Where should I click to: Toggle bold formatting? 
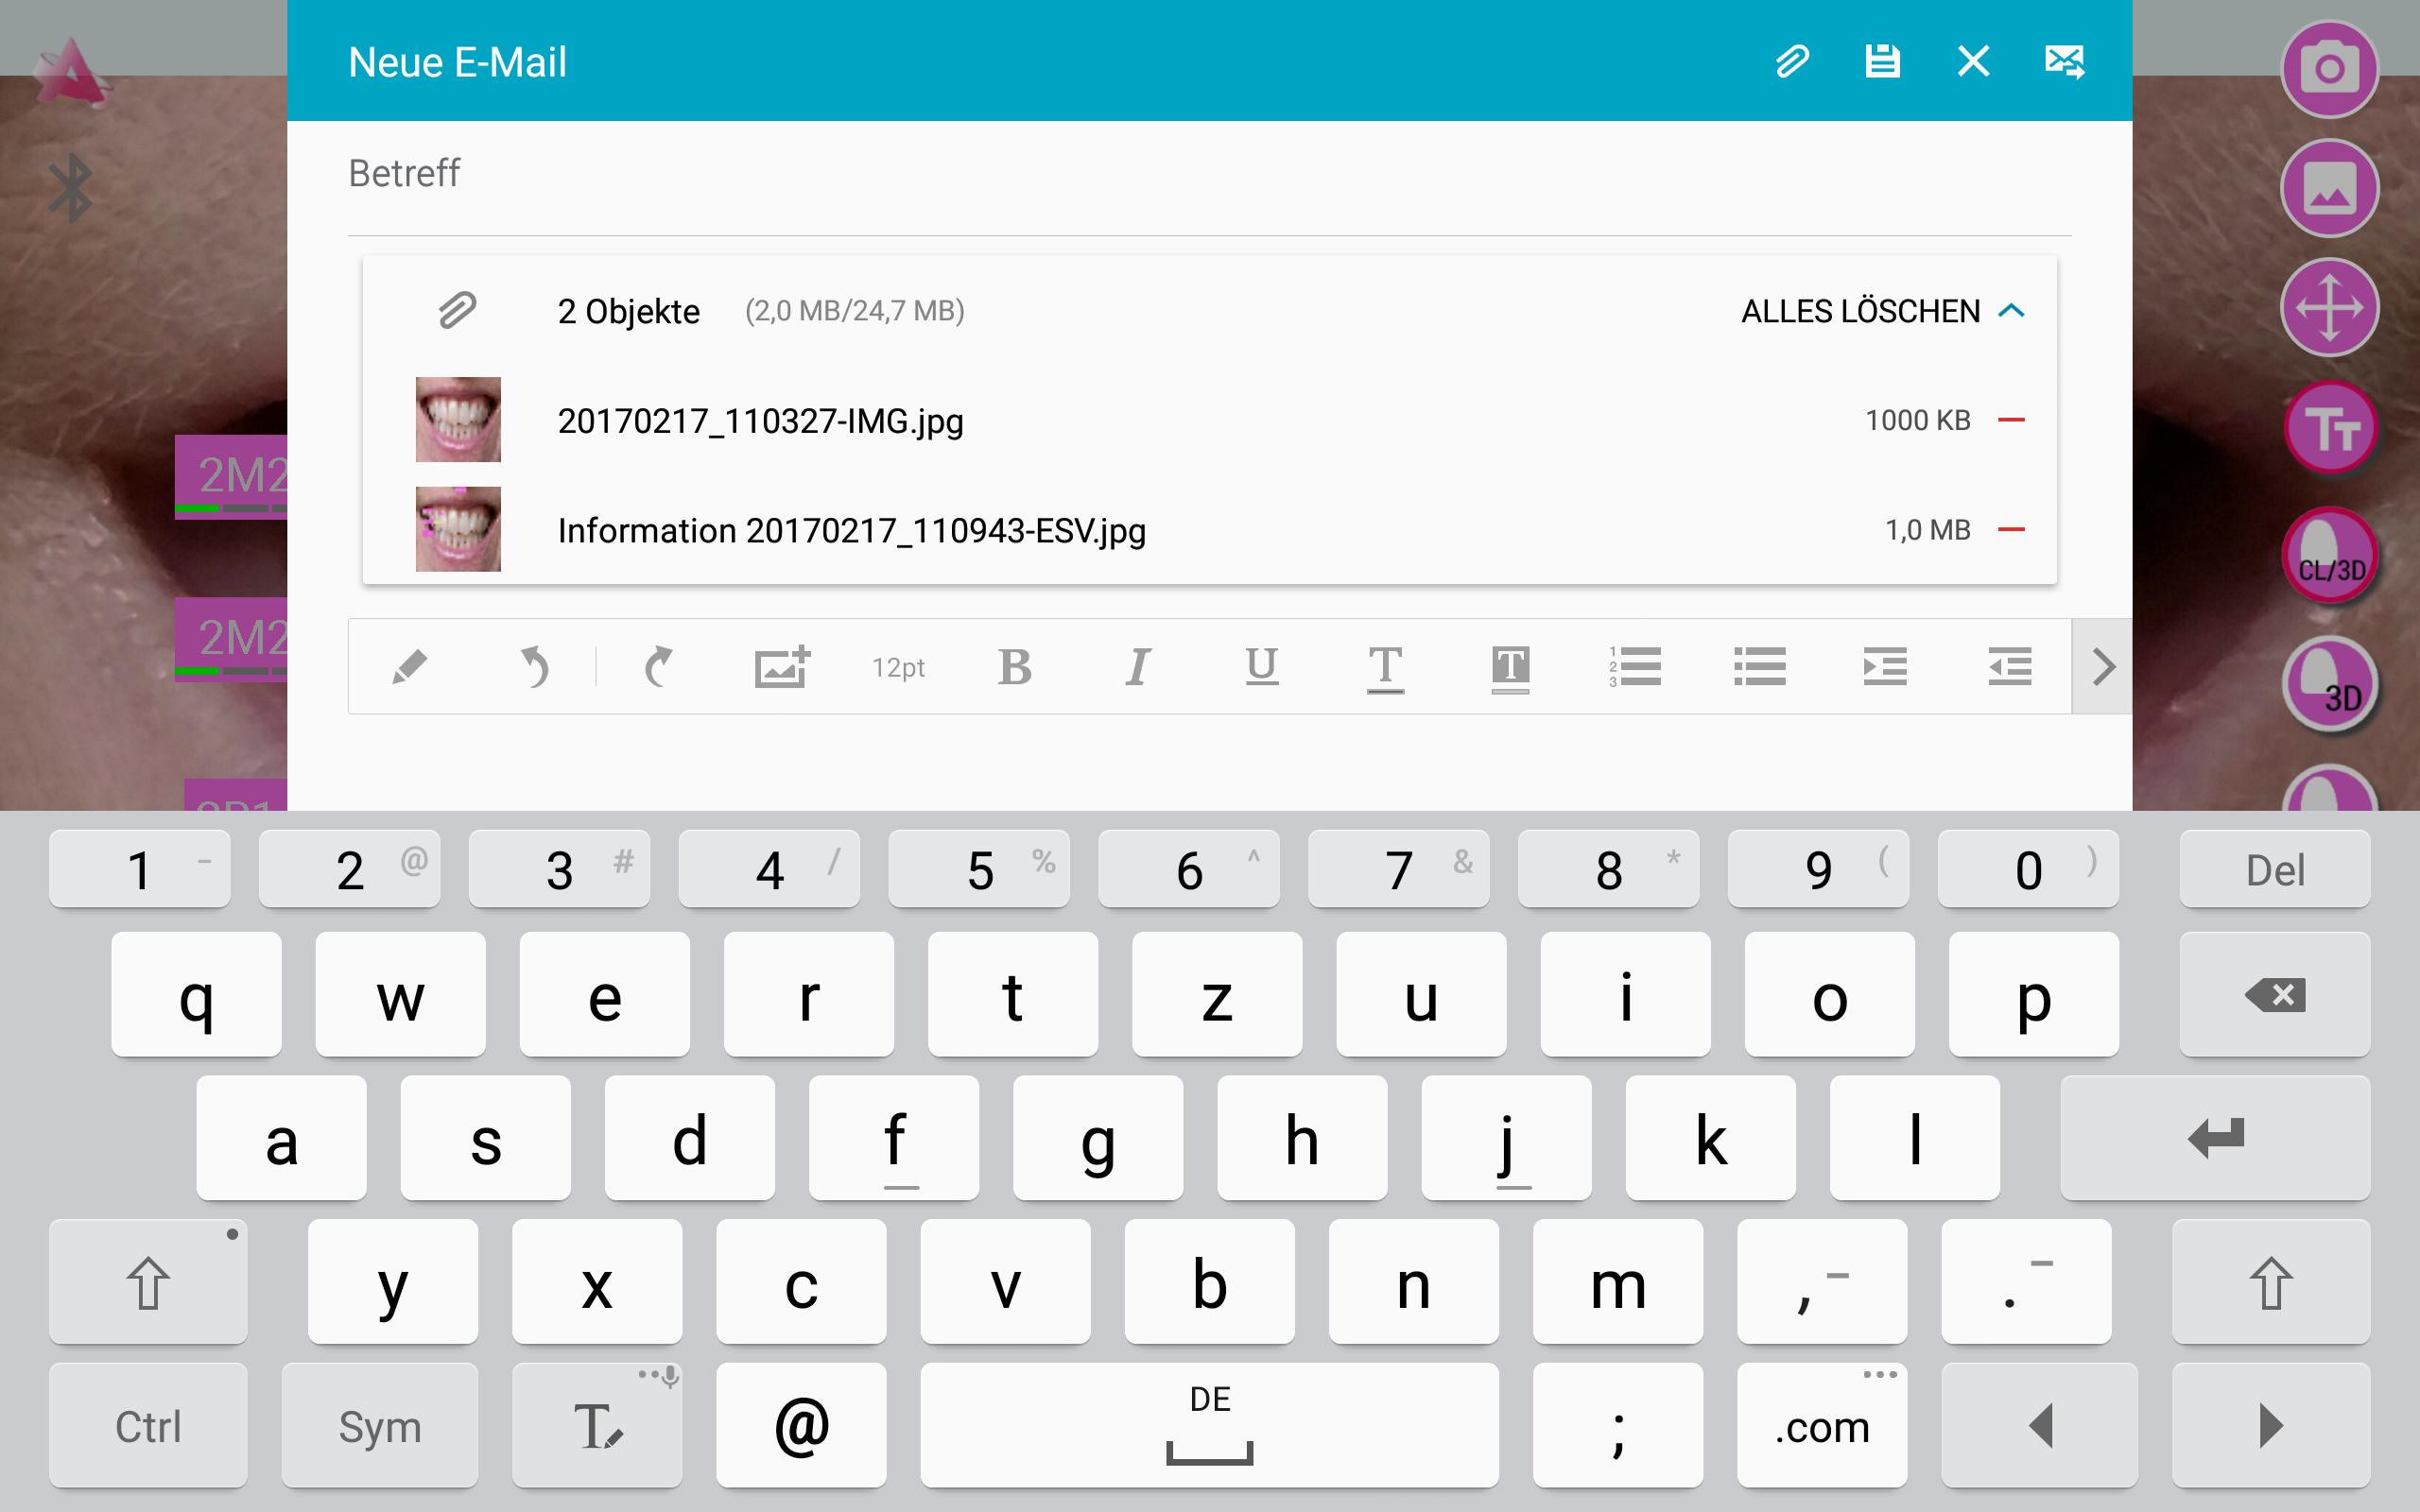tap(1015, 667)
